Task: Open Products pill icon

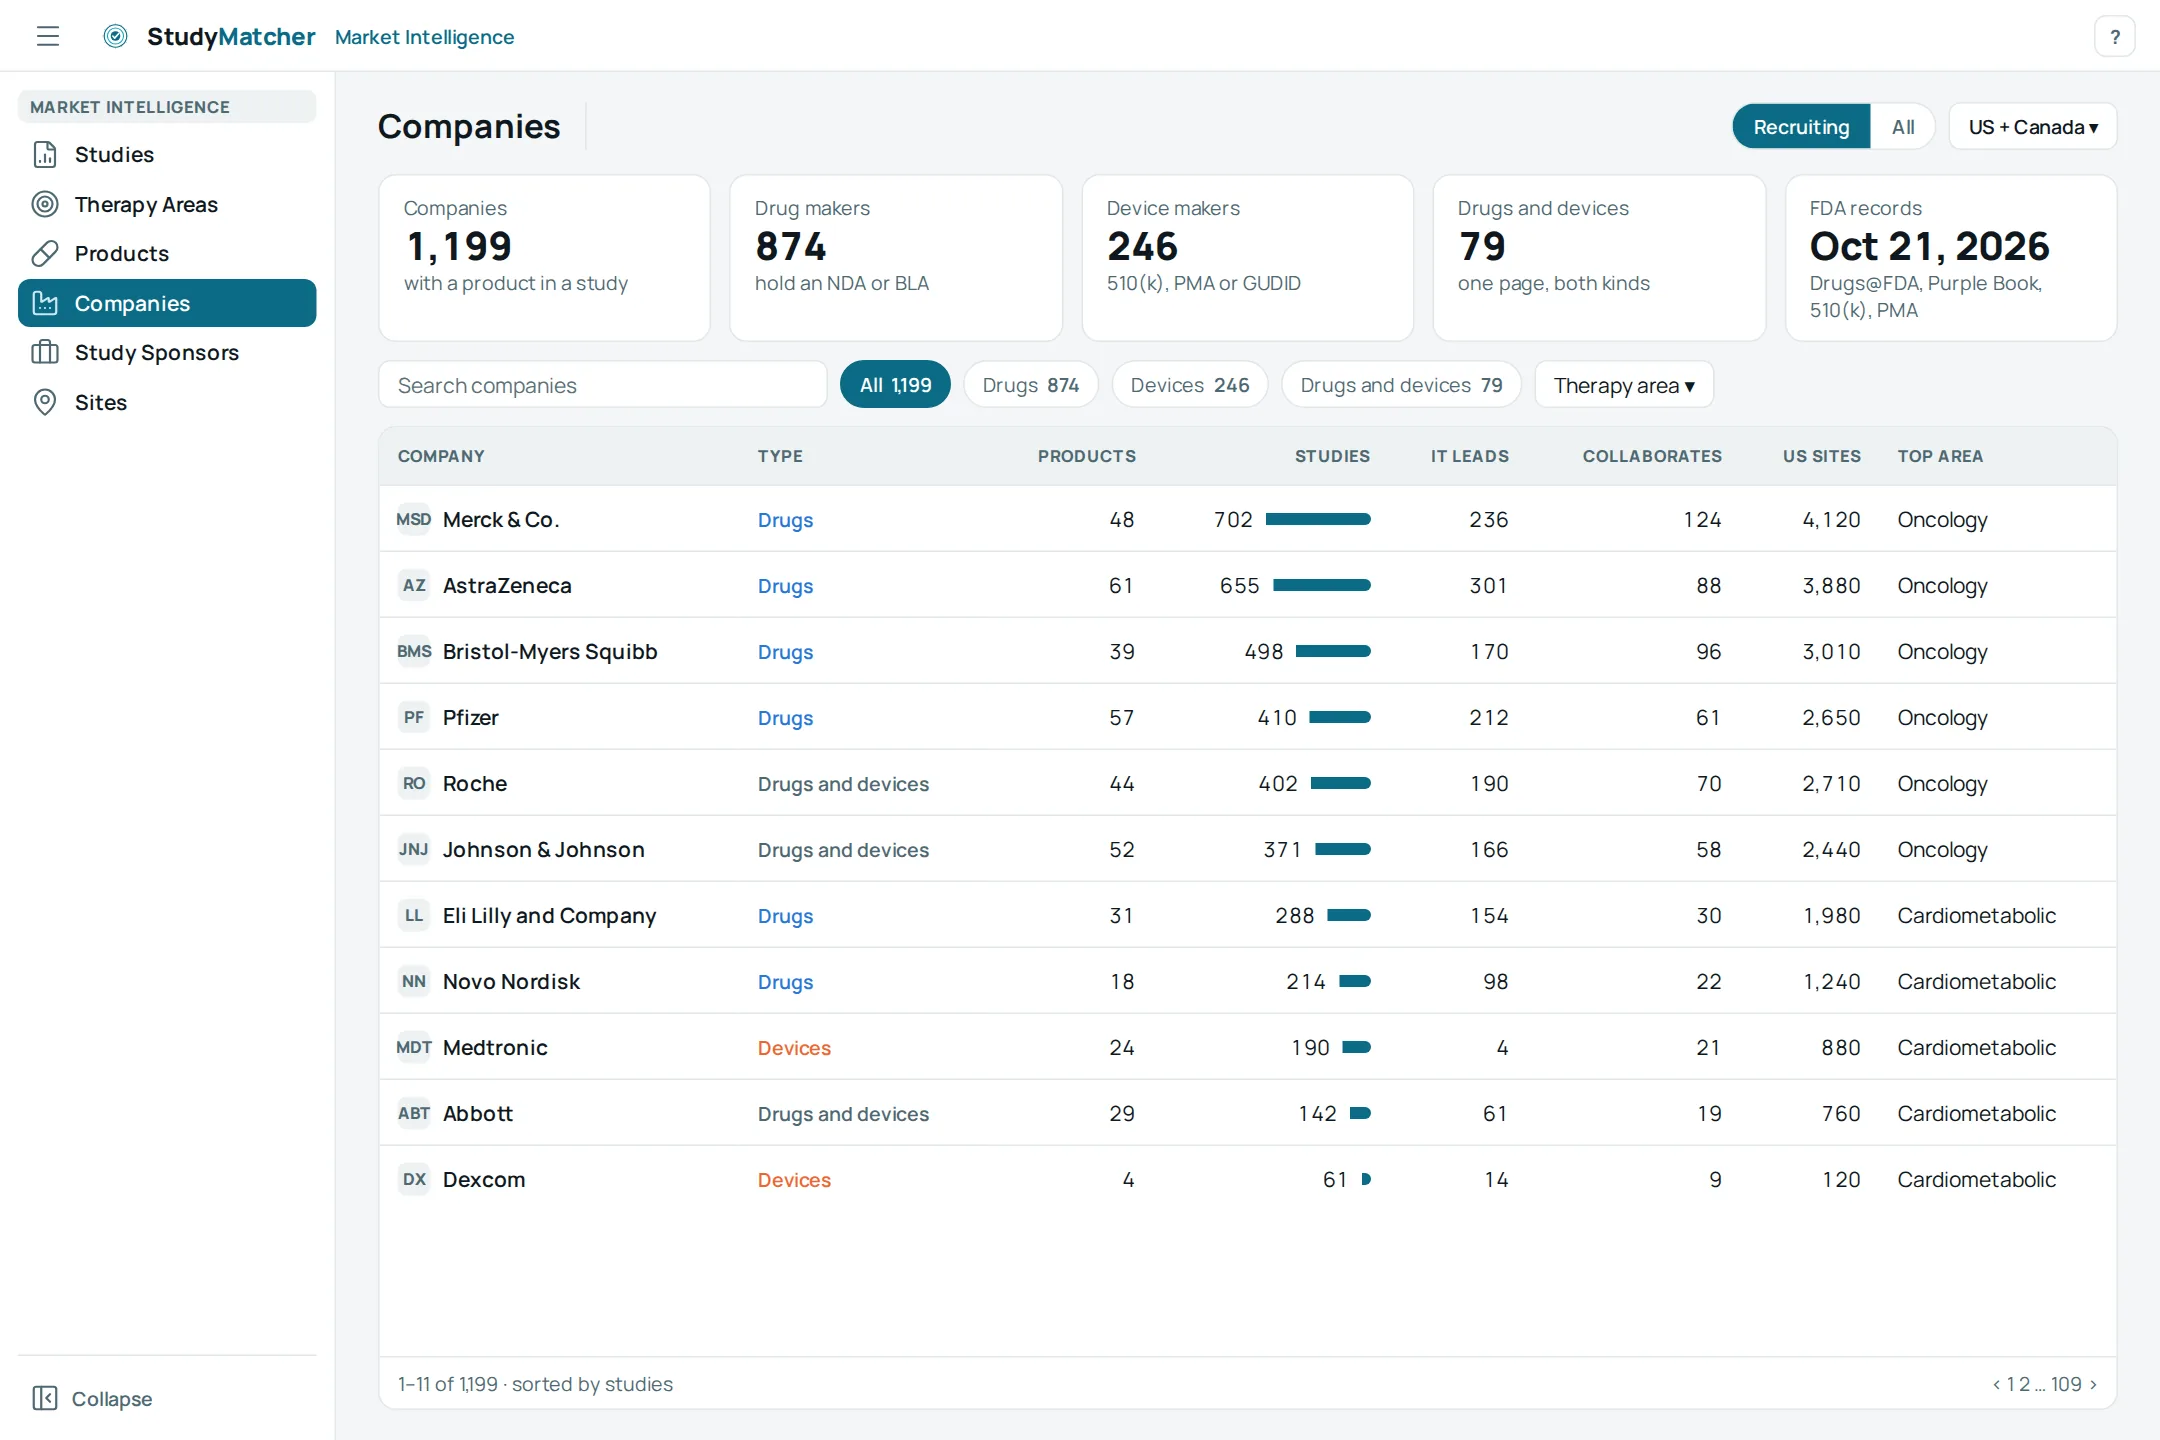Action: click(45, 253)
